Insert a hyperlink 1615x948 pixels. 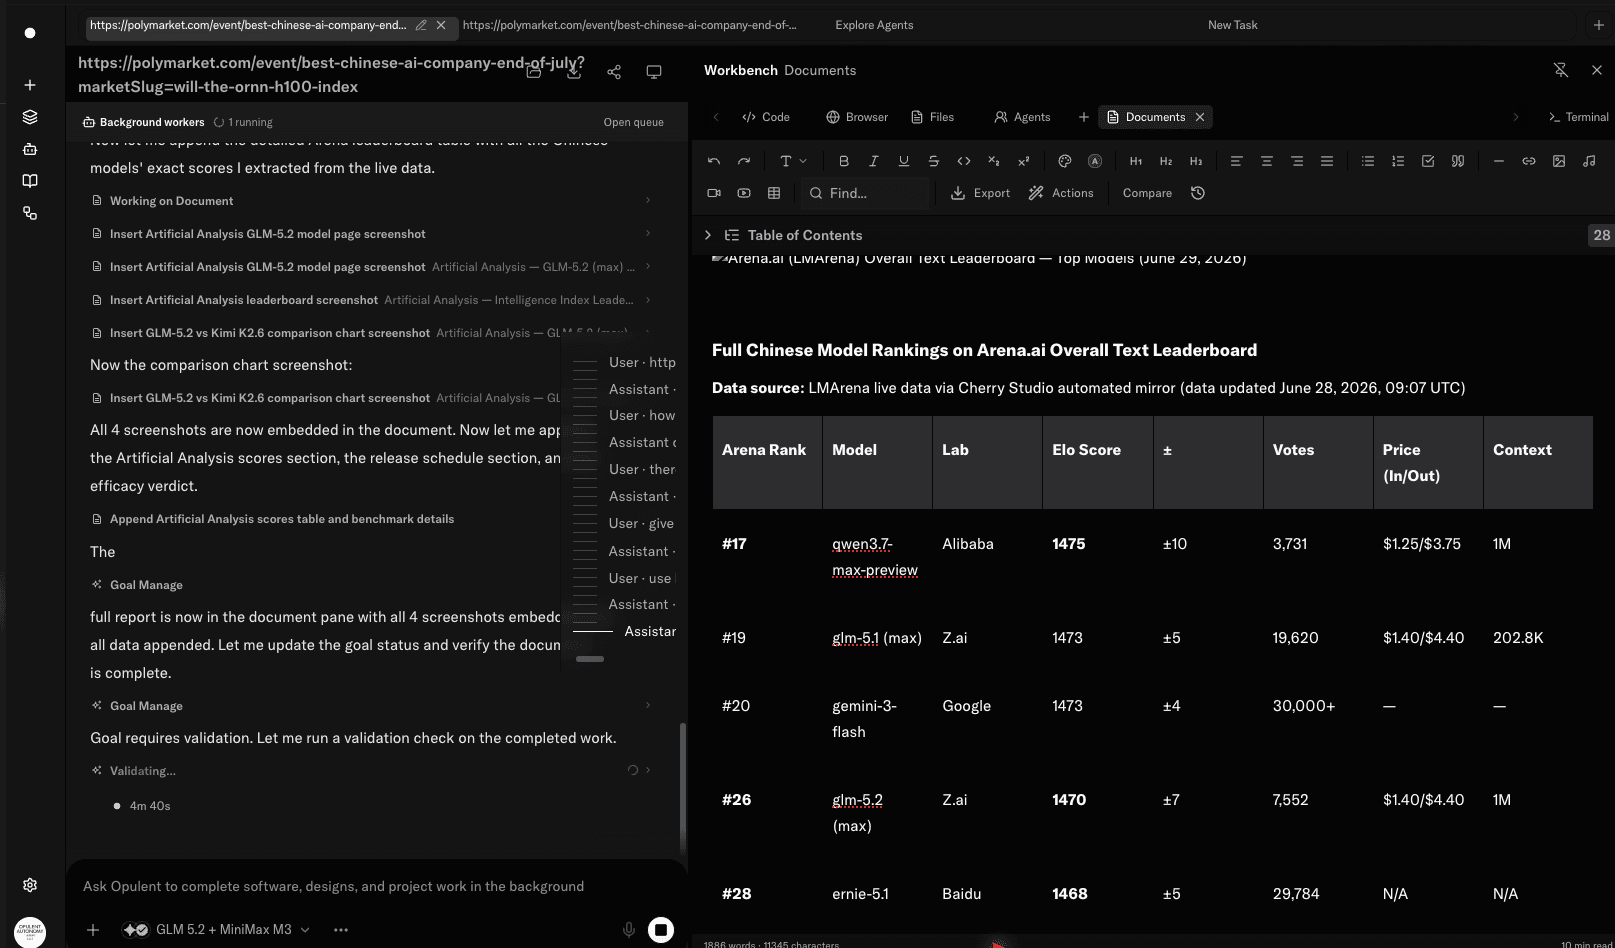pyautogui.click(x=1529, y=161)
